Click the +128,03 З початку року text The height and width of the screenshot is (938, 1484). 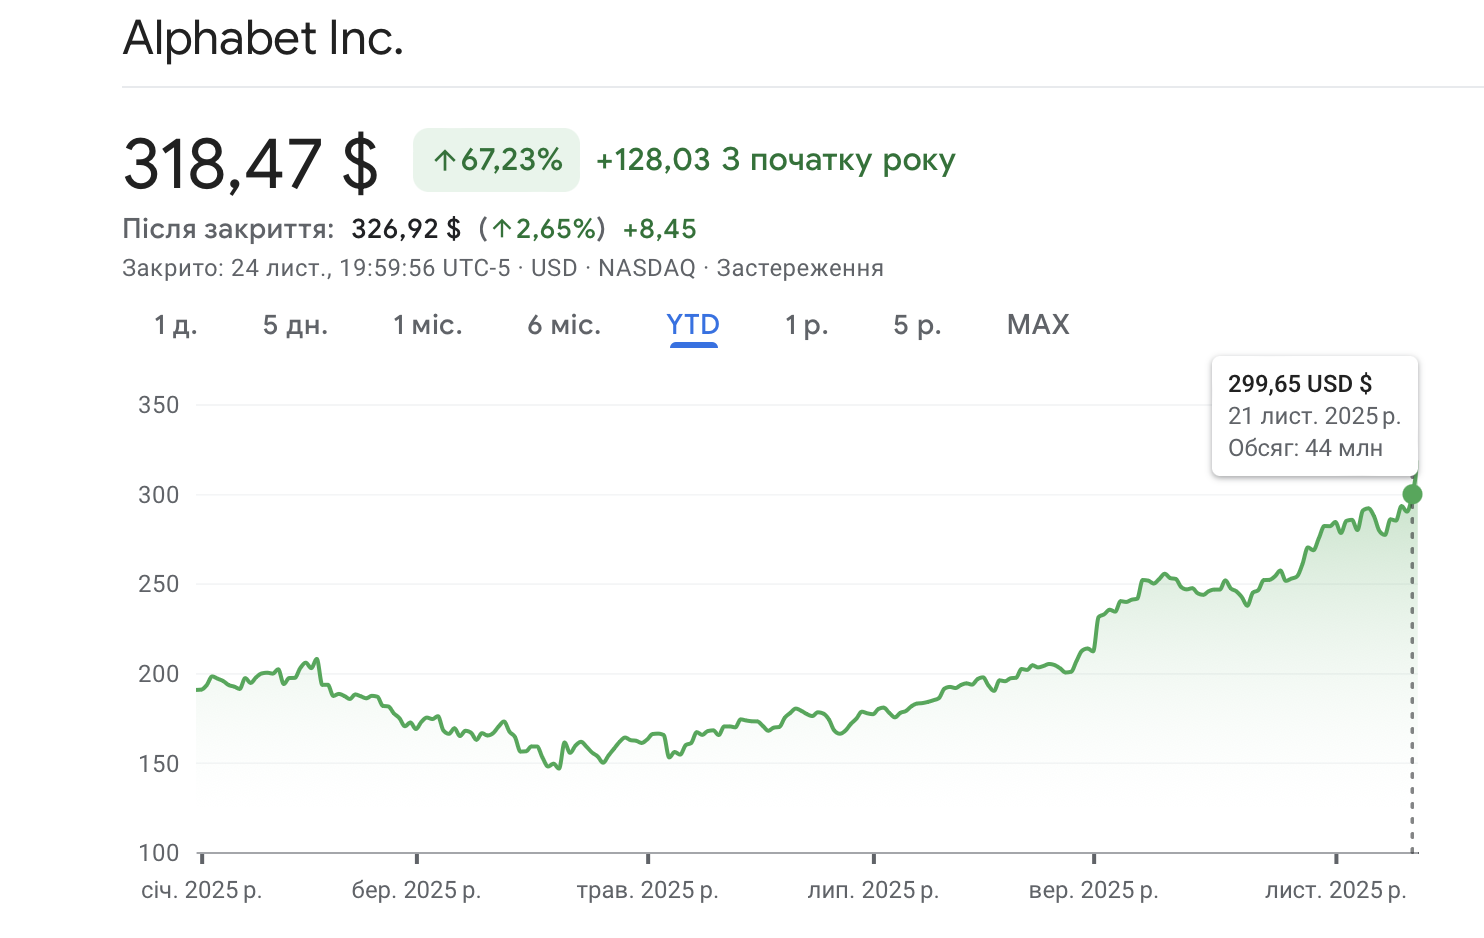[776, 160]
